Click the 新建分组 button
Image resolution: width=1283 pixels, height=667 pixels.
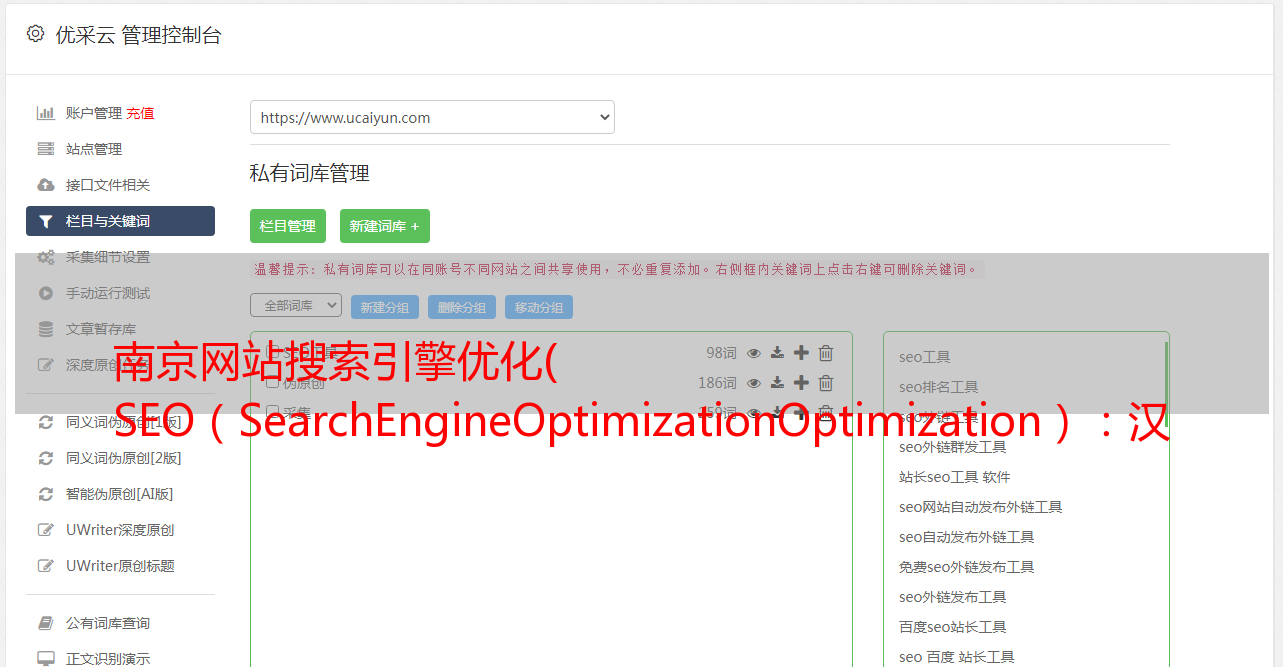pyautogui.click(x=385, y=307)
